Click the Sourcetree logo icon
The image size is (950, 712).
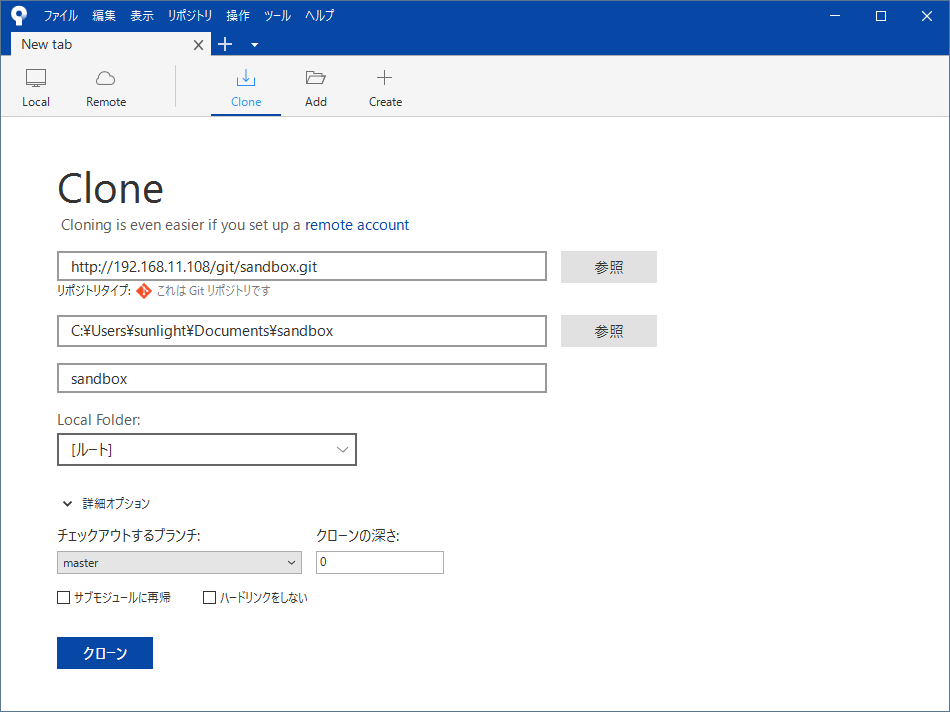18,15
